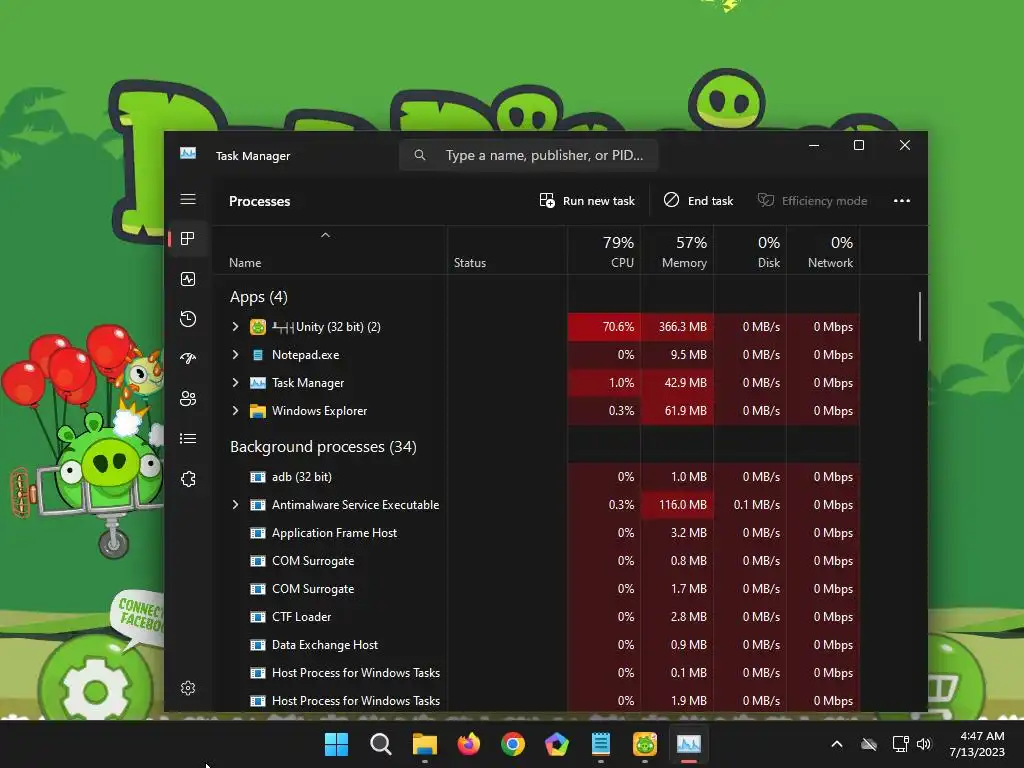Open the Task Manager navigation hamburger menu

[x=188, y=199]
